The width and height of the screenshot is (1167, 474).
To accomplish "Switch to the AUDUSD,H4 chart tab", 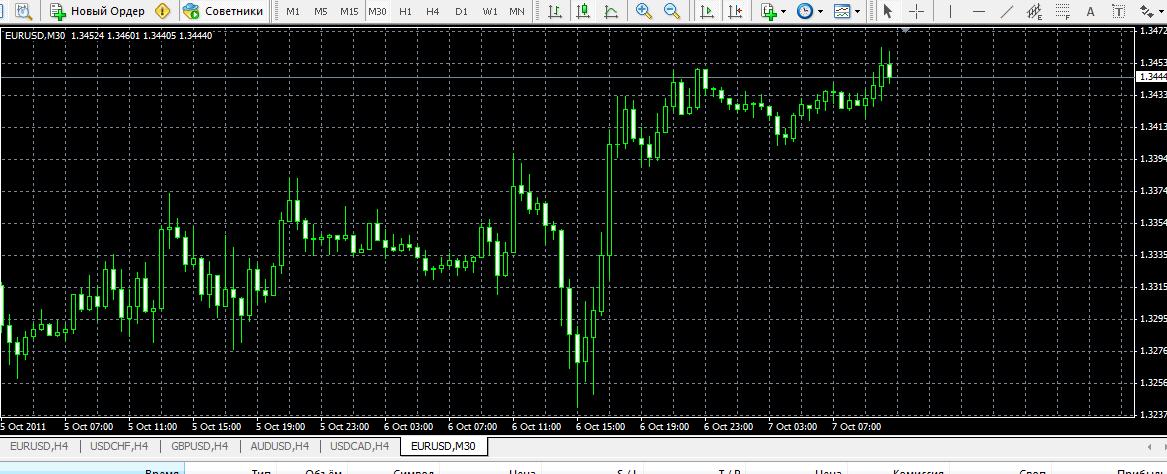I will (280, 446).
